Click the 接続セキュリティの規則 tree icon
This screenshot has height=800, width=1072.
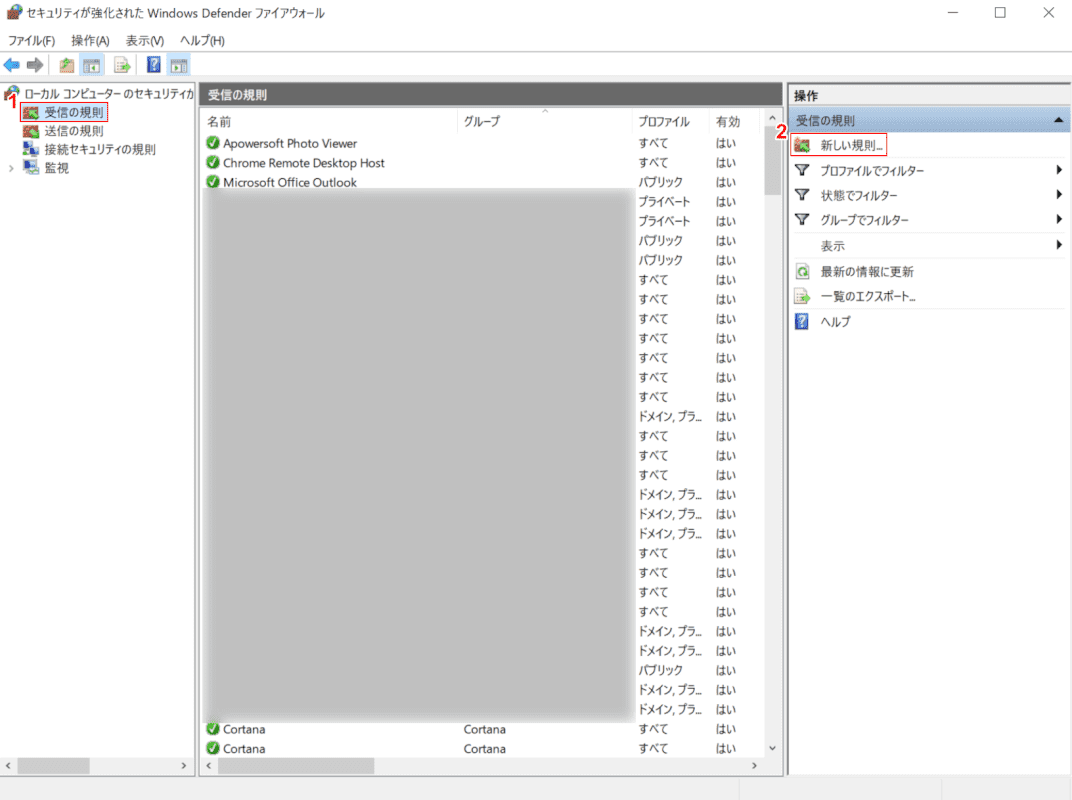click(x=31, y=149)
